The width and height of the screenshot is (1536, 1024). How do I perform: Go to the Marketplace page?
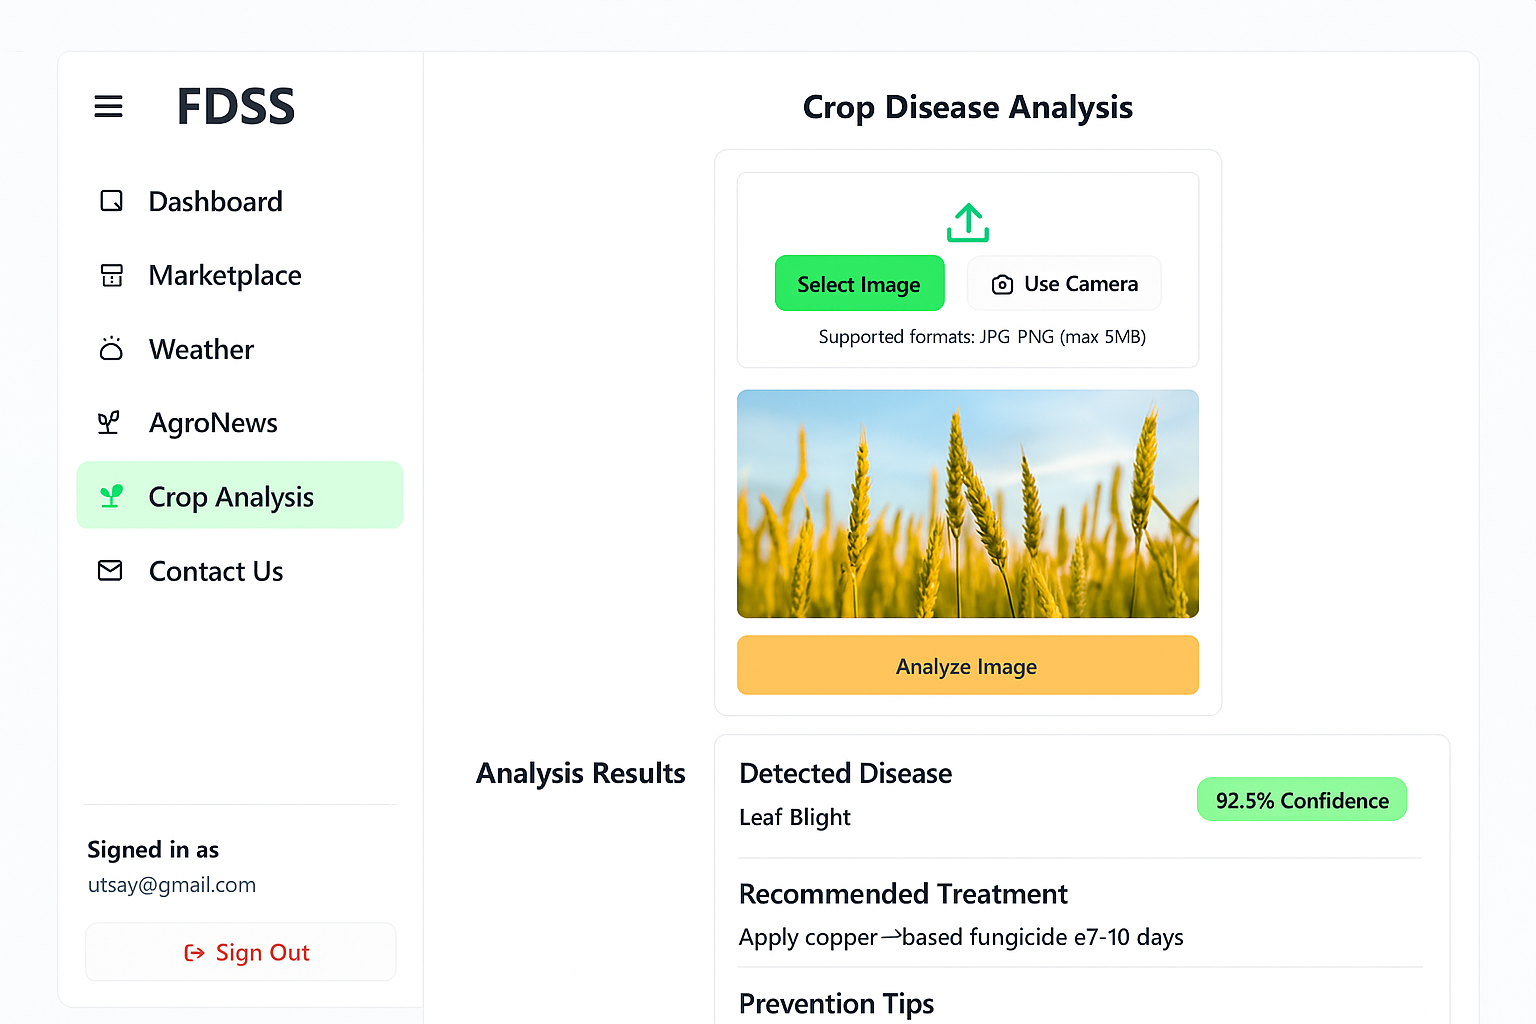pyautogui.click(x=225, y=275)
